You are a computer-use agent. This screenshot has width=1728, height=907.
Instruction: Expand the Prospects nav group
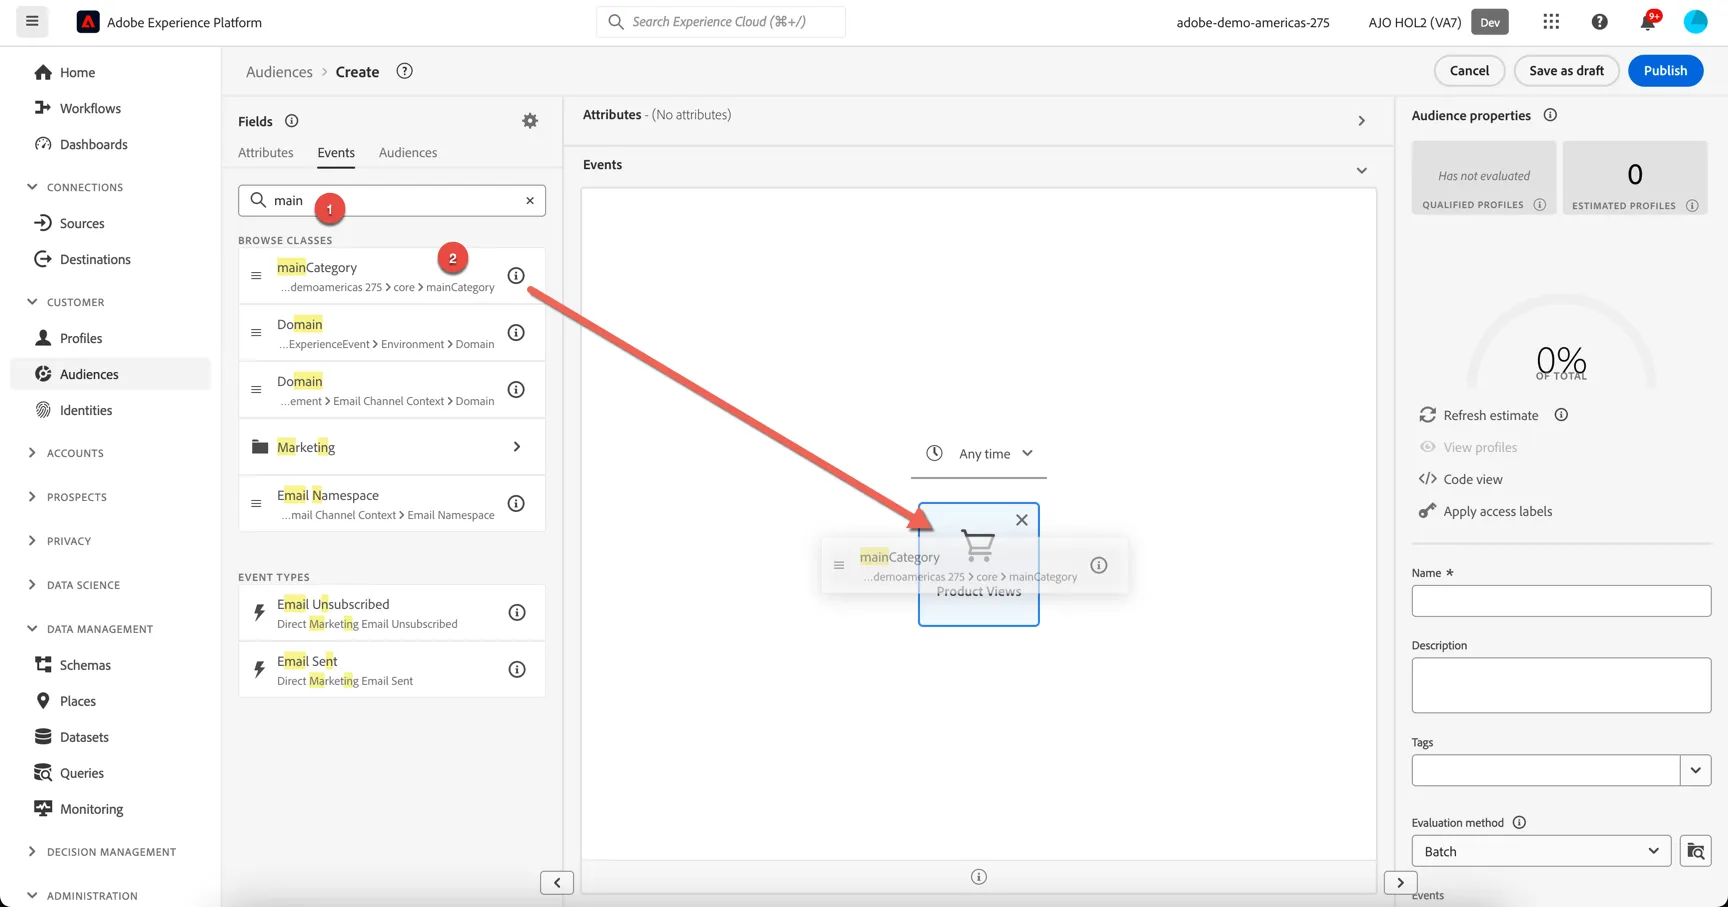[32, 497]
